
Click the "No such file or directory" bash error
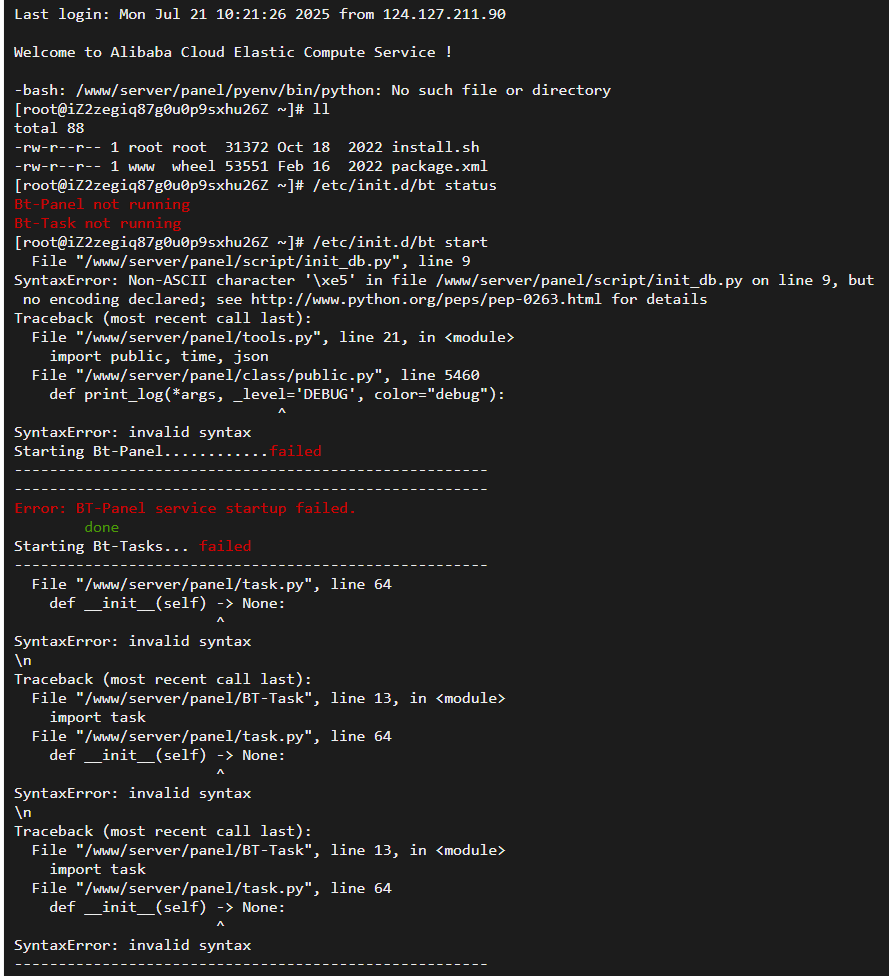500,90
